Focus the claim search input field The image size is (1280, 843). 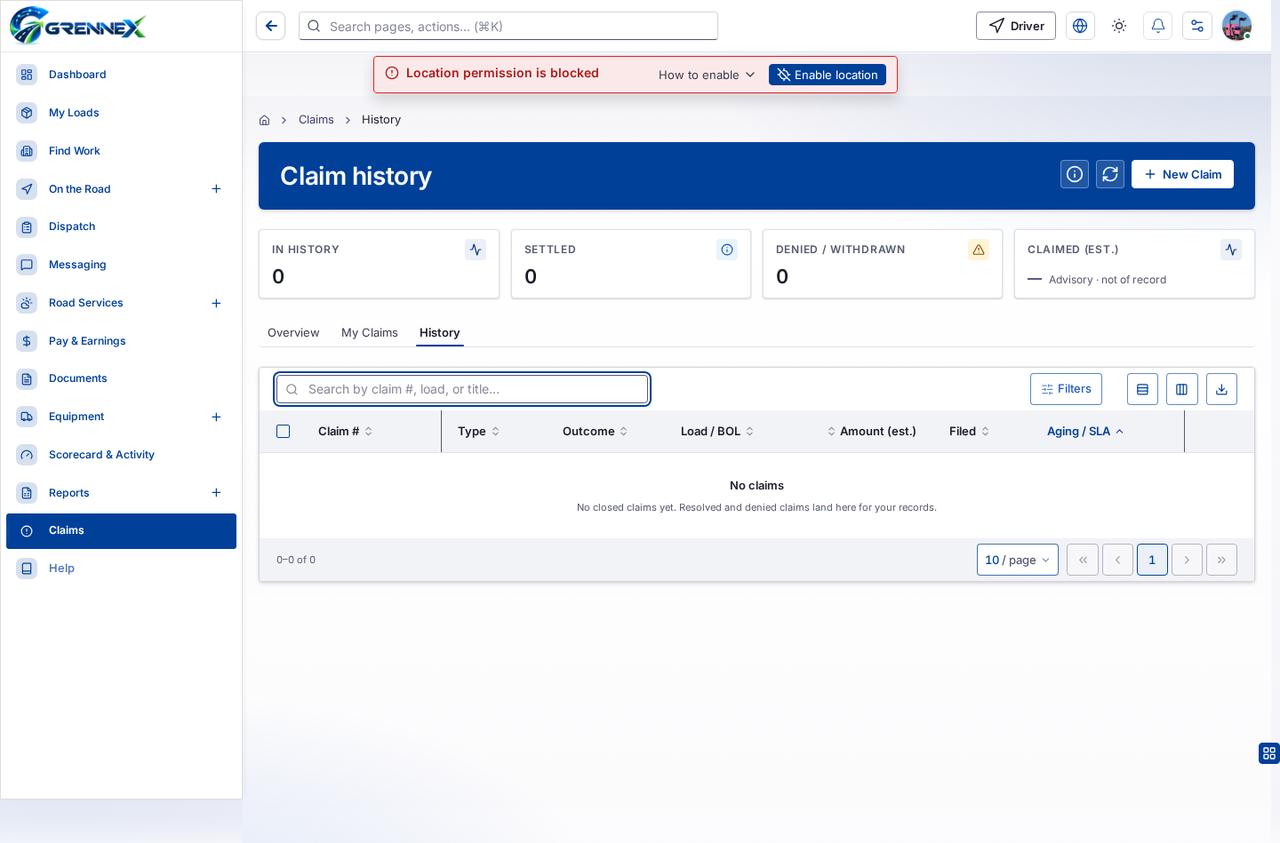(462, 389)
